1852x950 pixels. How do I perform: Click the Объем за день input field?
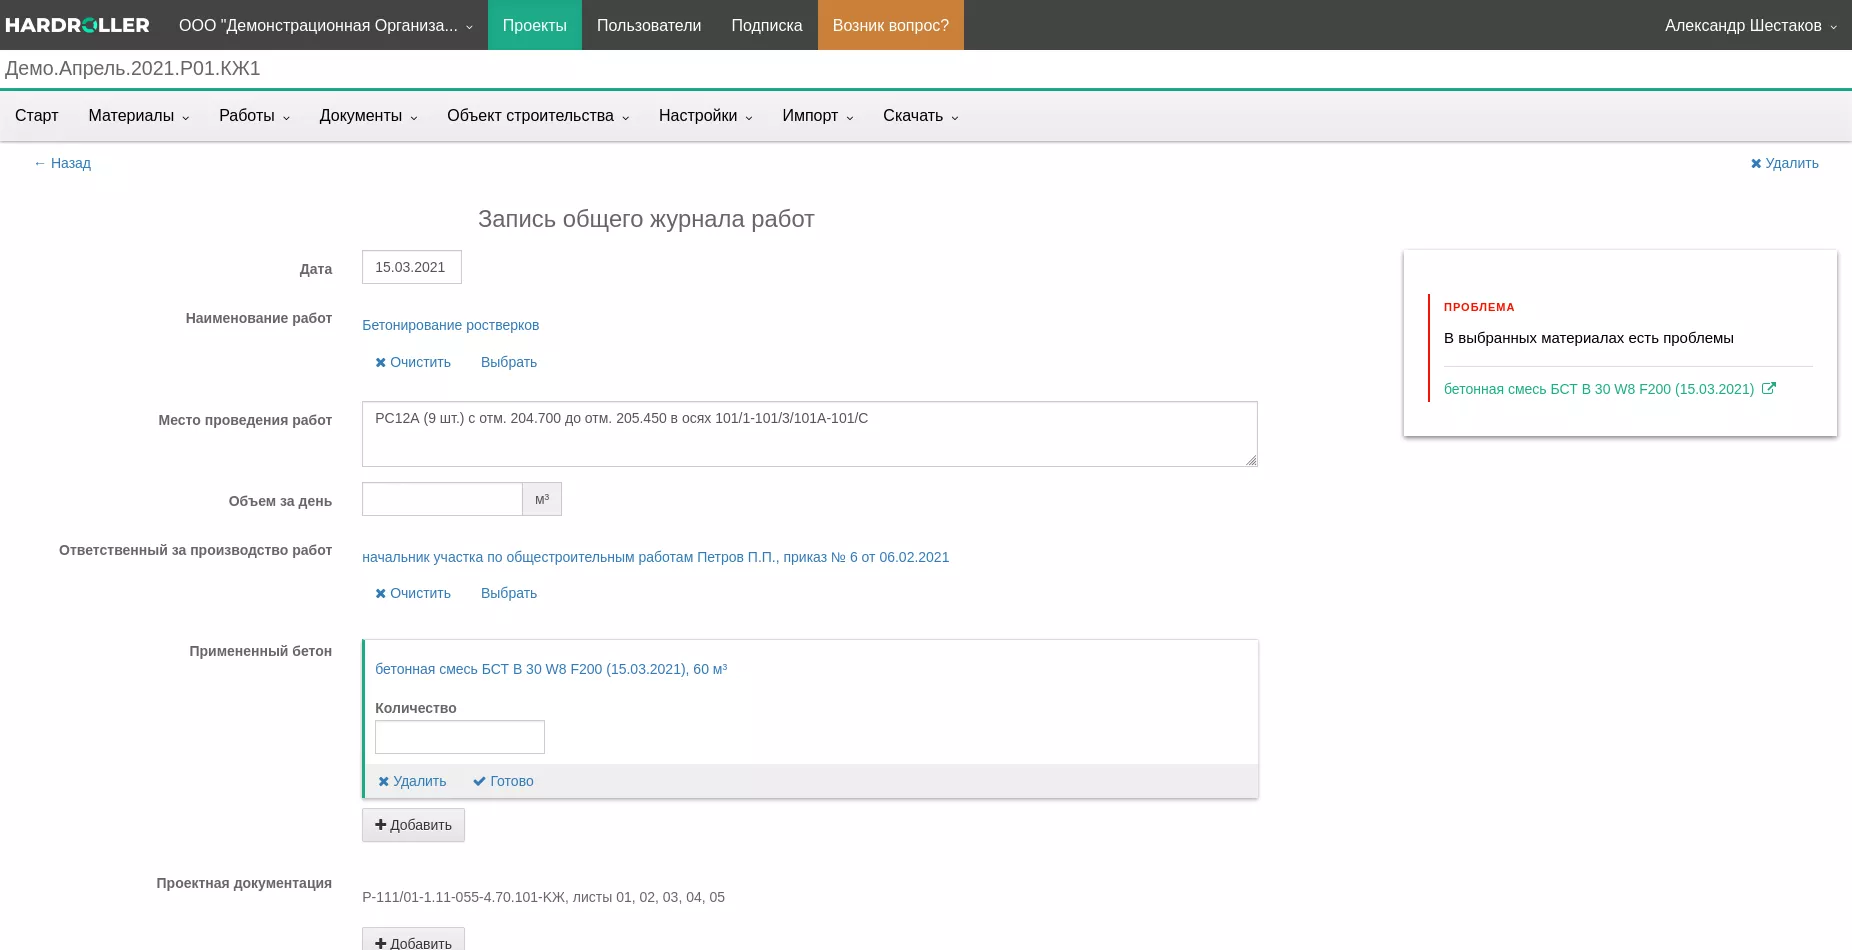(x=442, y=499)
